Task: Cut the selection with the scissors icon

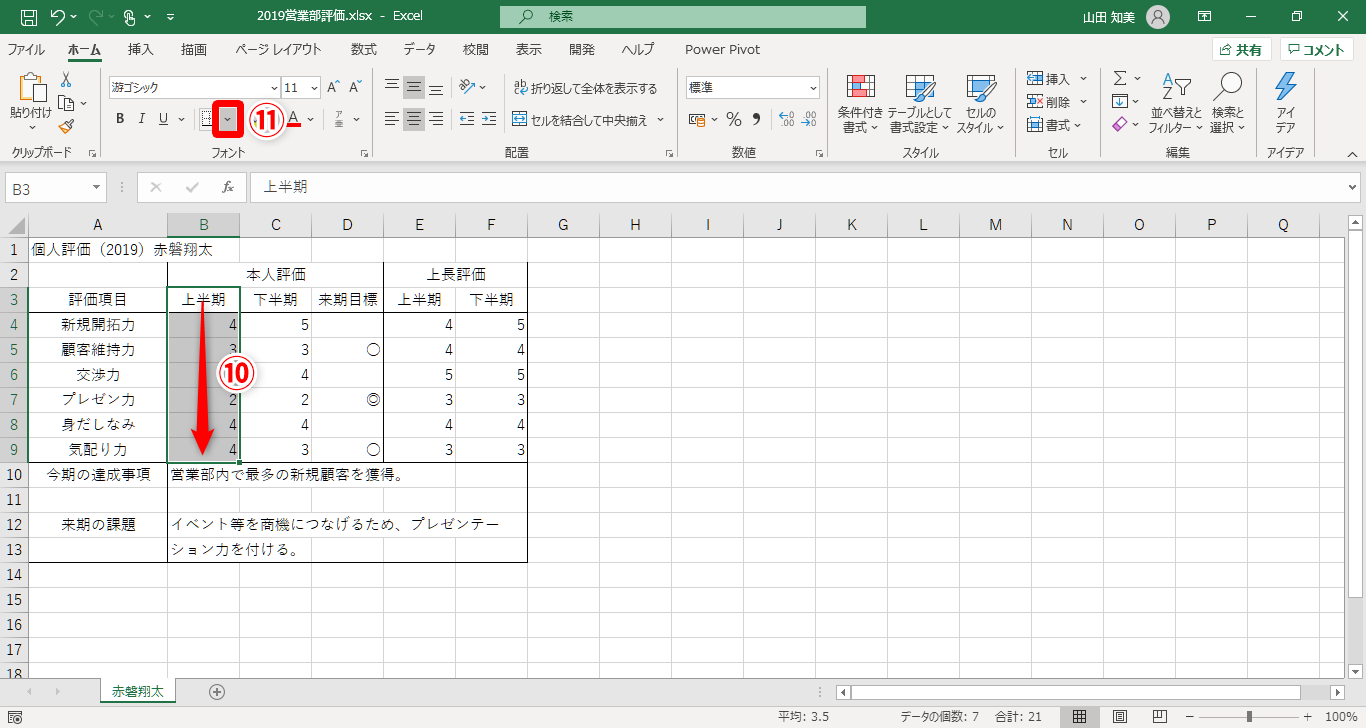Action: [x=66, y=79]
